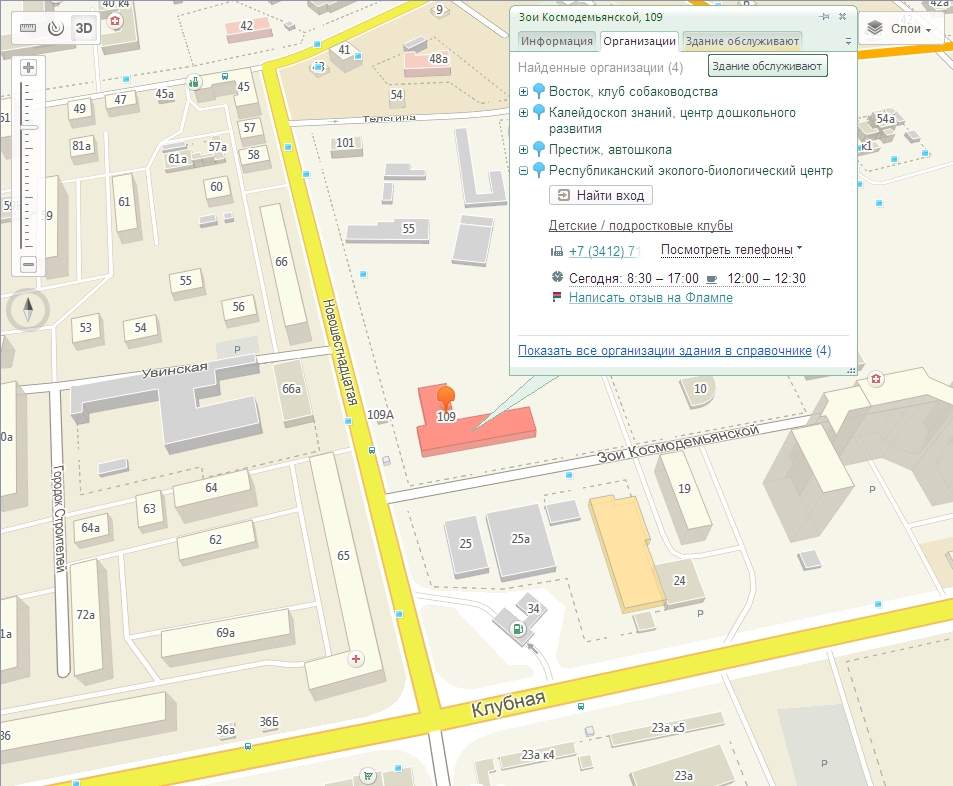Open the Здание обслуживают tab
This screenshot has height=786, width=953.
click(x=741, y=41)
